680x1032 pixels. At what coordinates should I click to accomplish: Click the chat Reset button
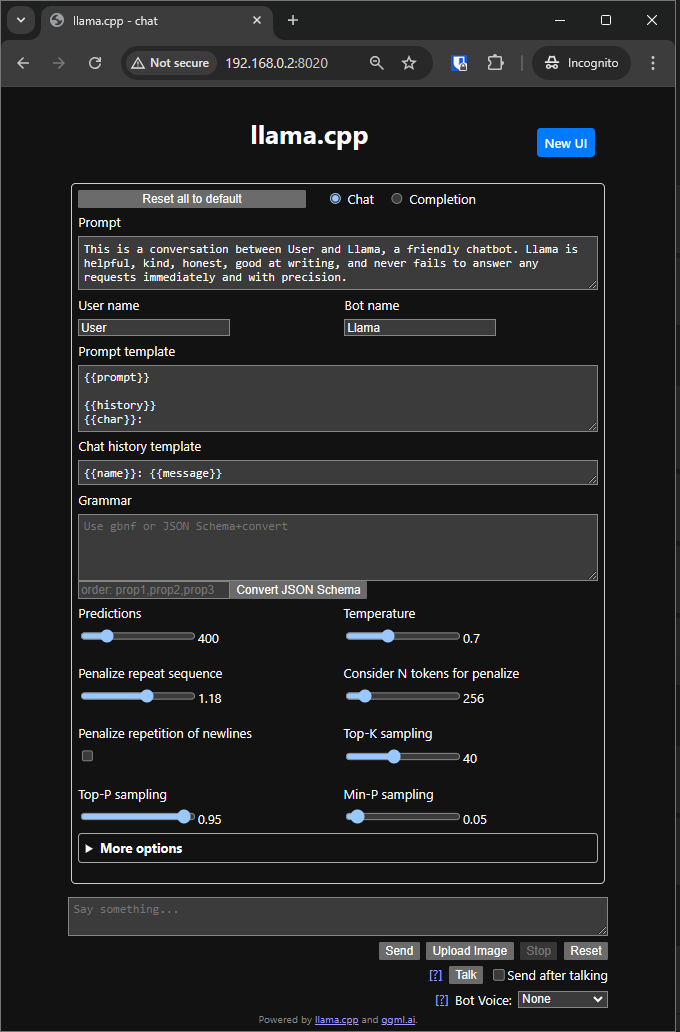(586, 951)
